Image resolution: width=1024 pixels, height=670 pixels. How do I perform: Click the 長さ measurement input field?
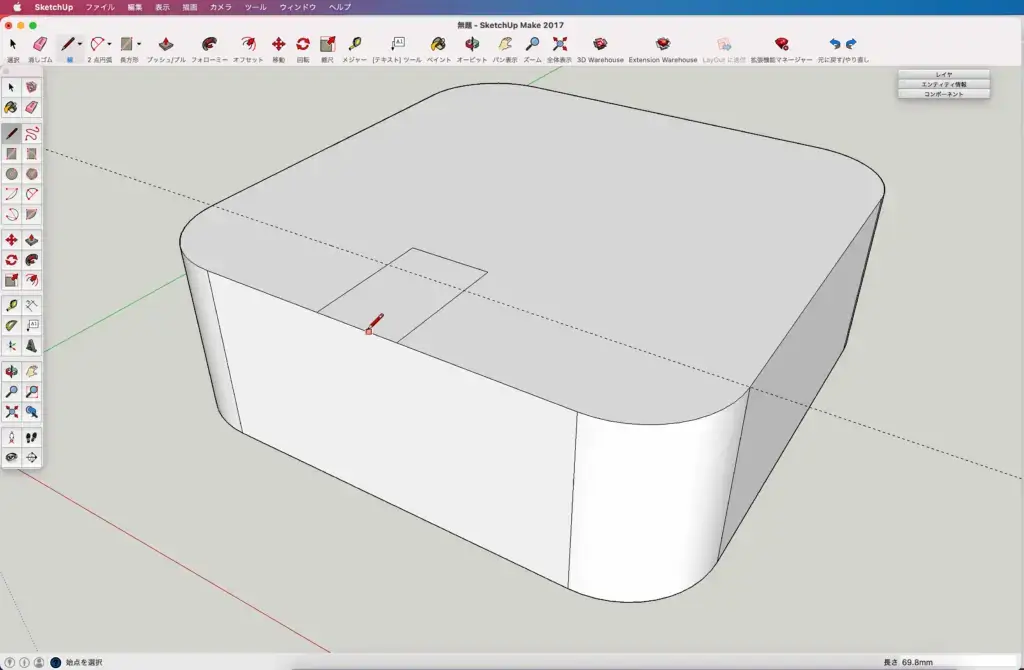(958, 662)
